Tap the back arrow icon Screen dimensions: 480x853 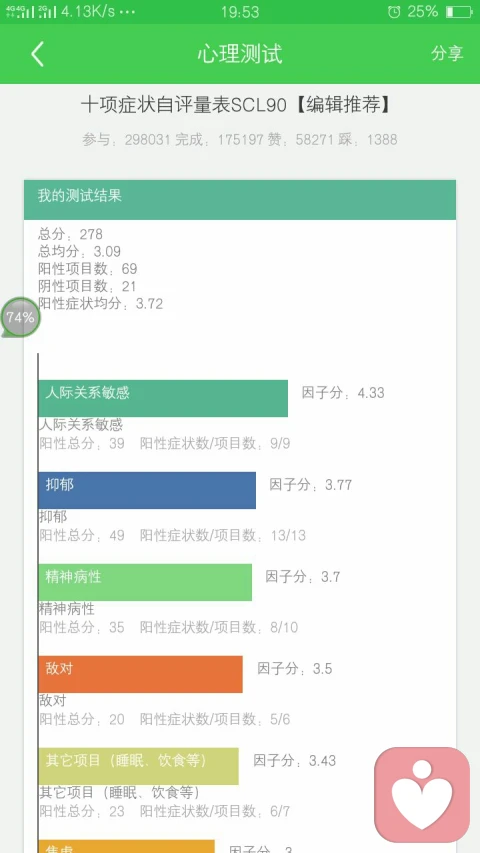37,54
